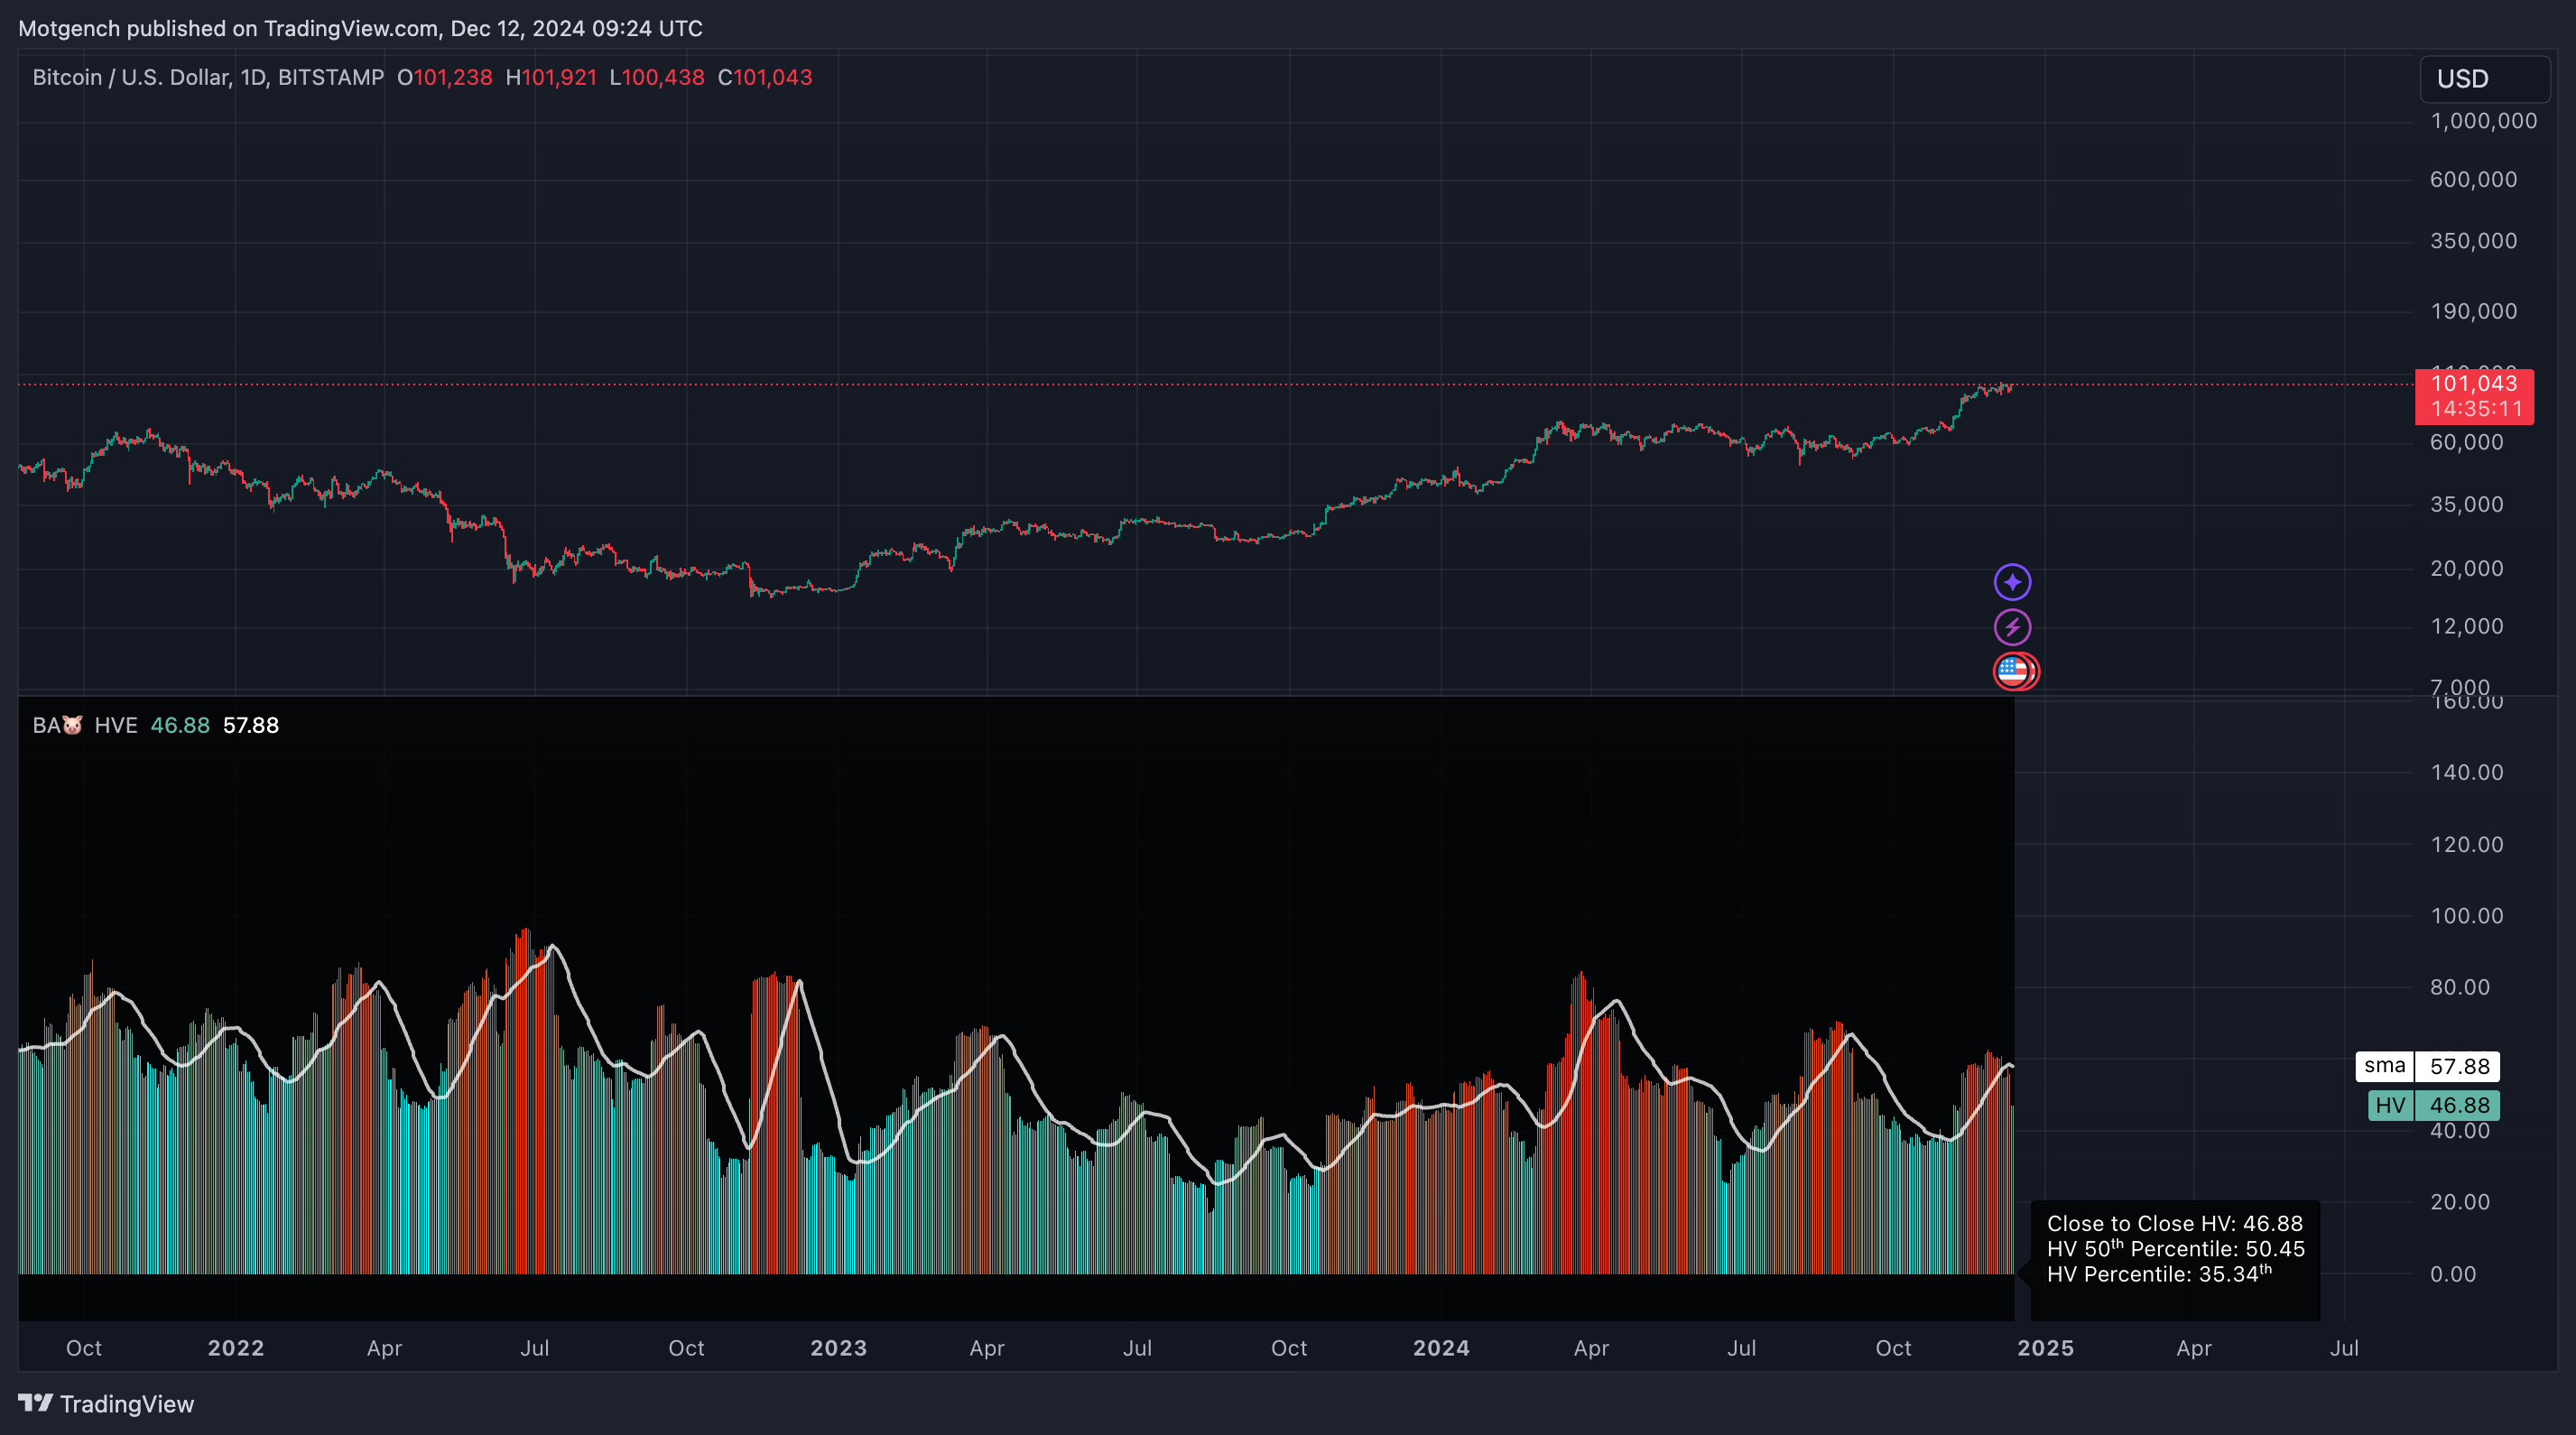The image size is (2576, 1435).
Task: Click the close price value C101,043
Action: click(x=765, y=78)
